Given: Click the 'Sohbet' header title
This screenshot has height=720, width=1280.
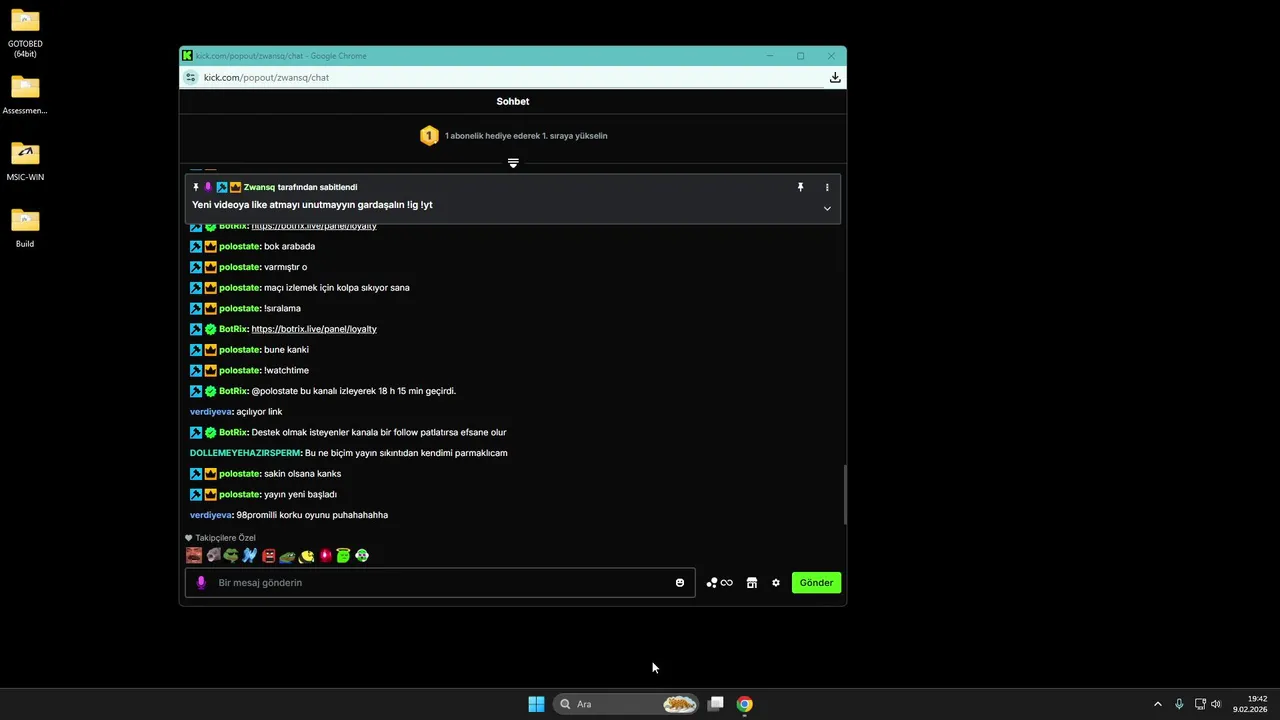Looking at the screenshot, I should pos(513,102).
